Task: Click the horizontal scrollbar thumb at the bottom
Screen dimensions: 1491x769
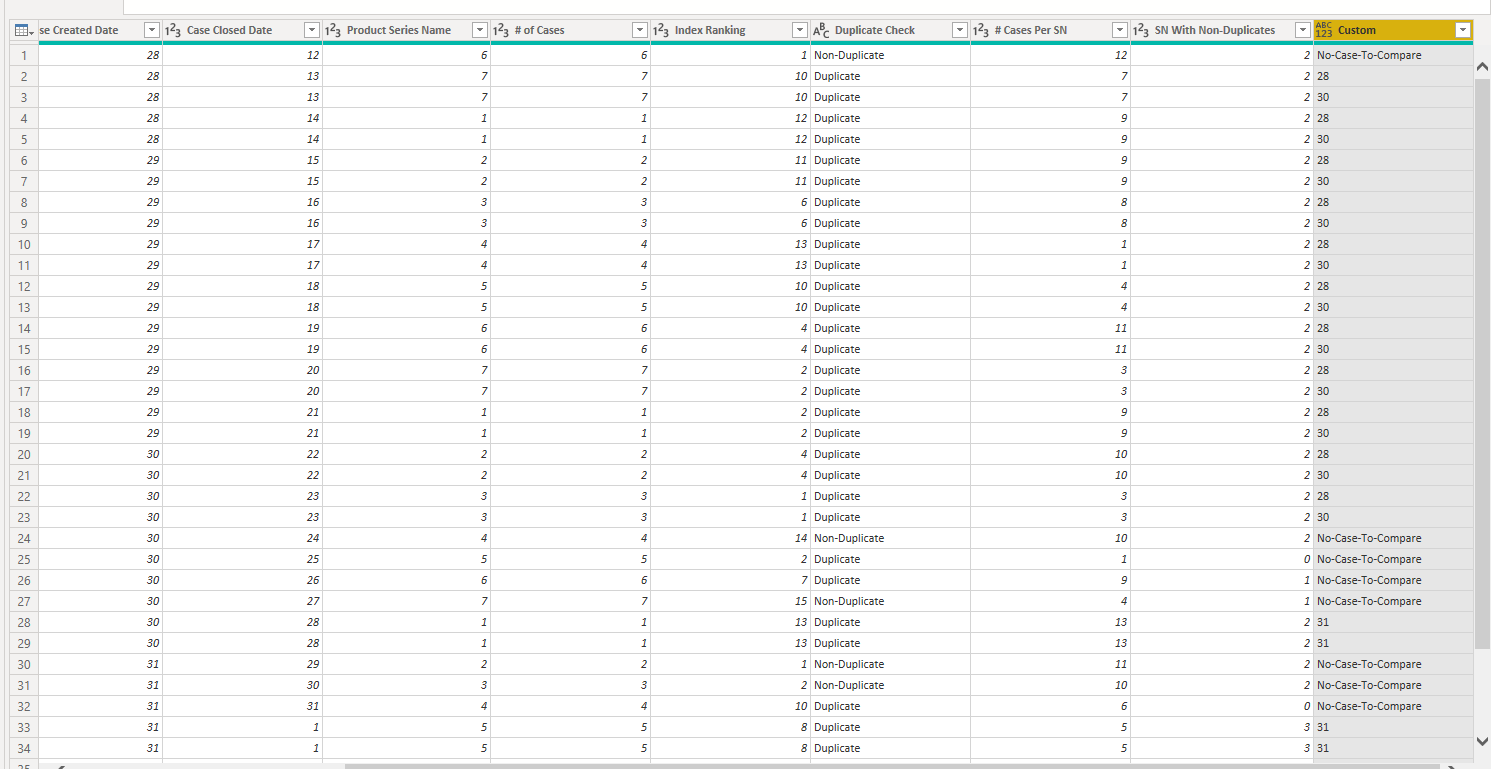Action: pos(892,766)
